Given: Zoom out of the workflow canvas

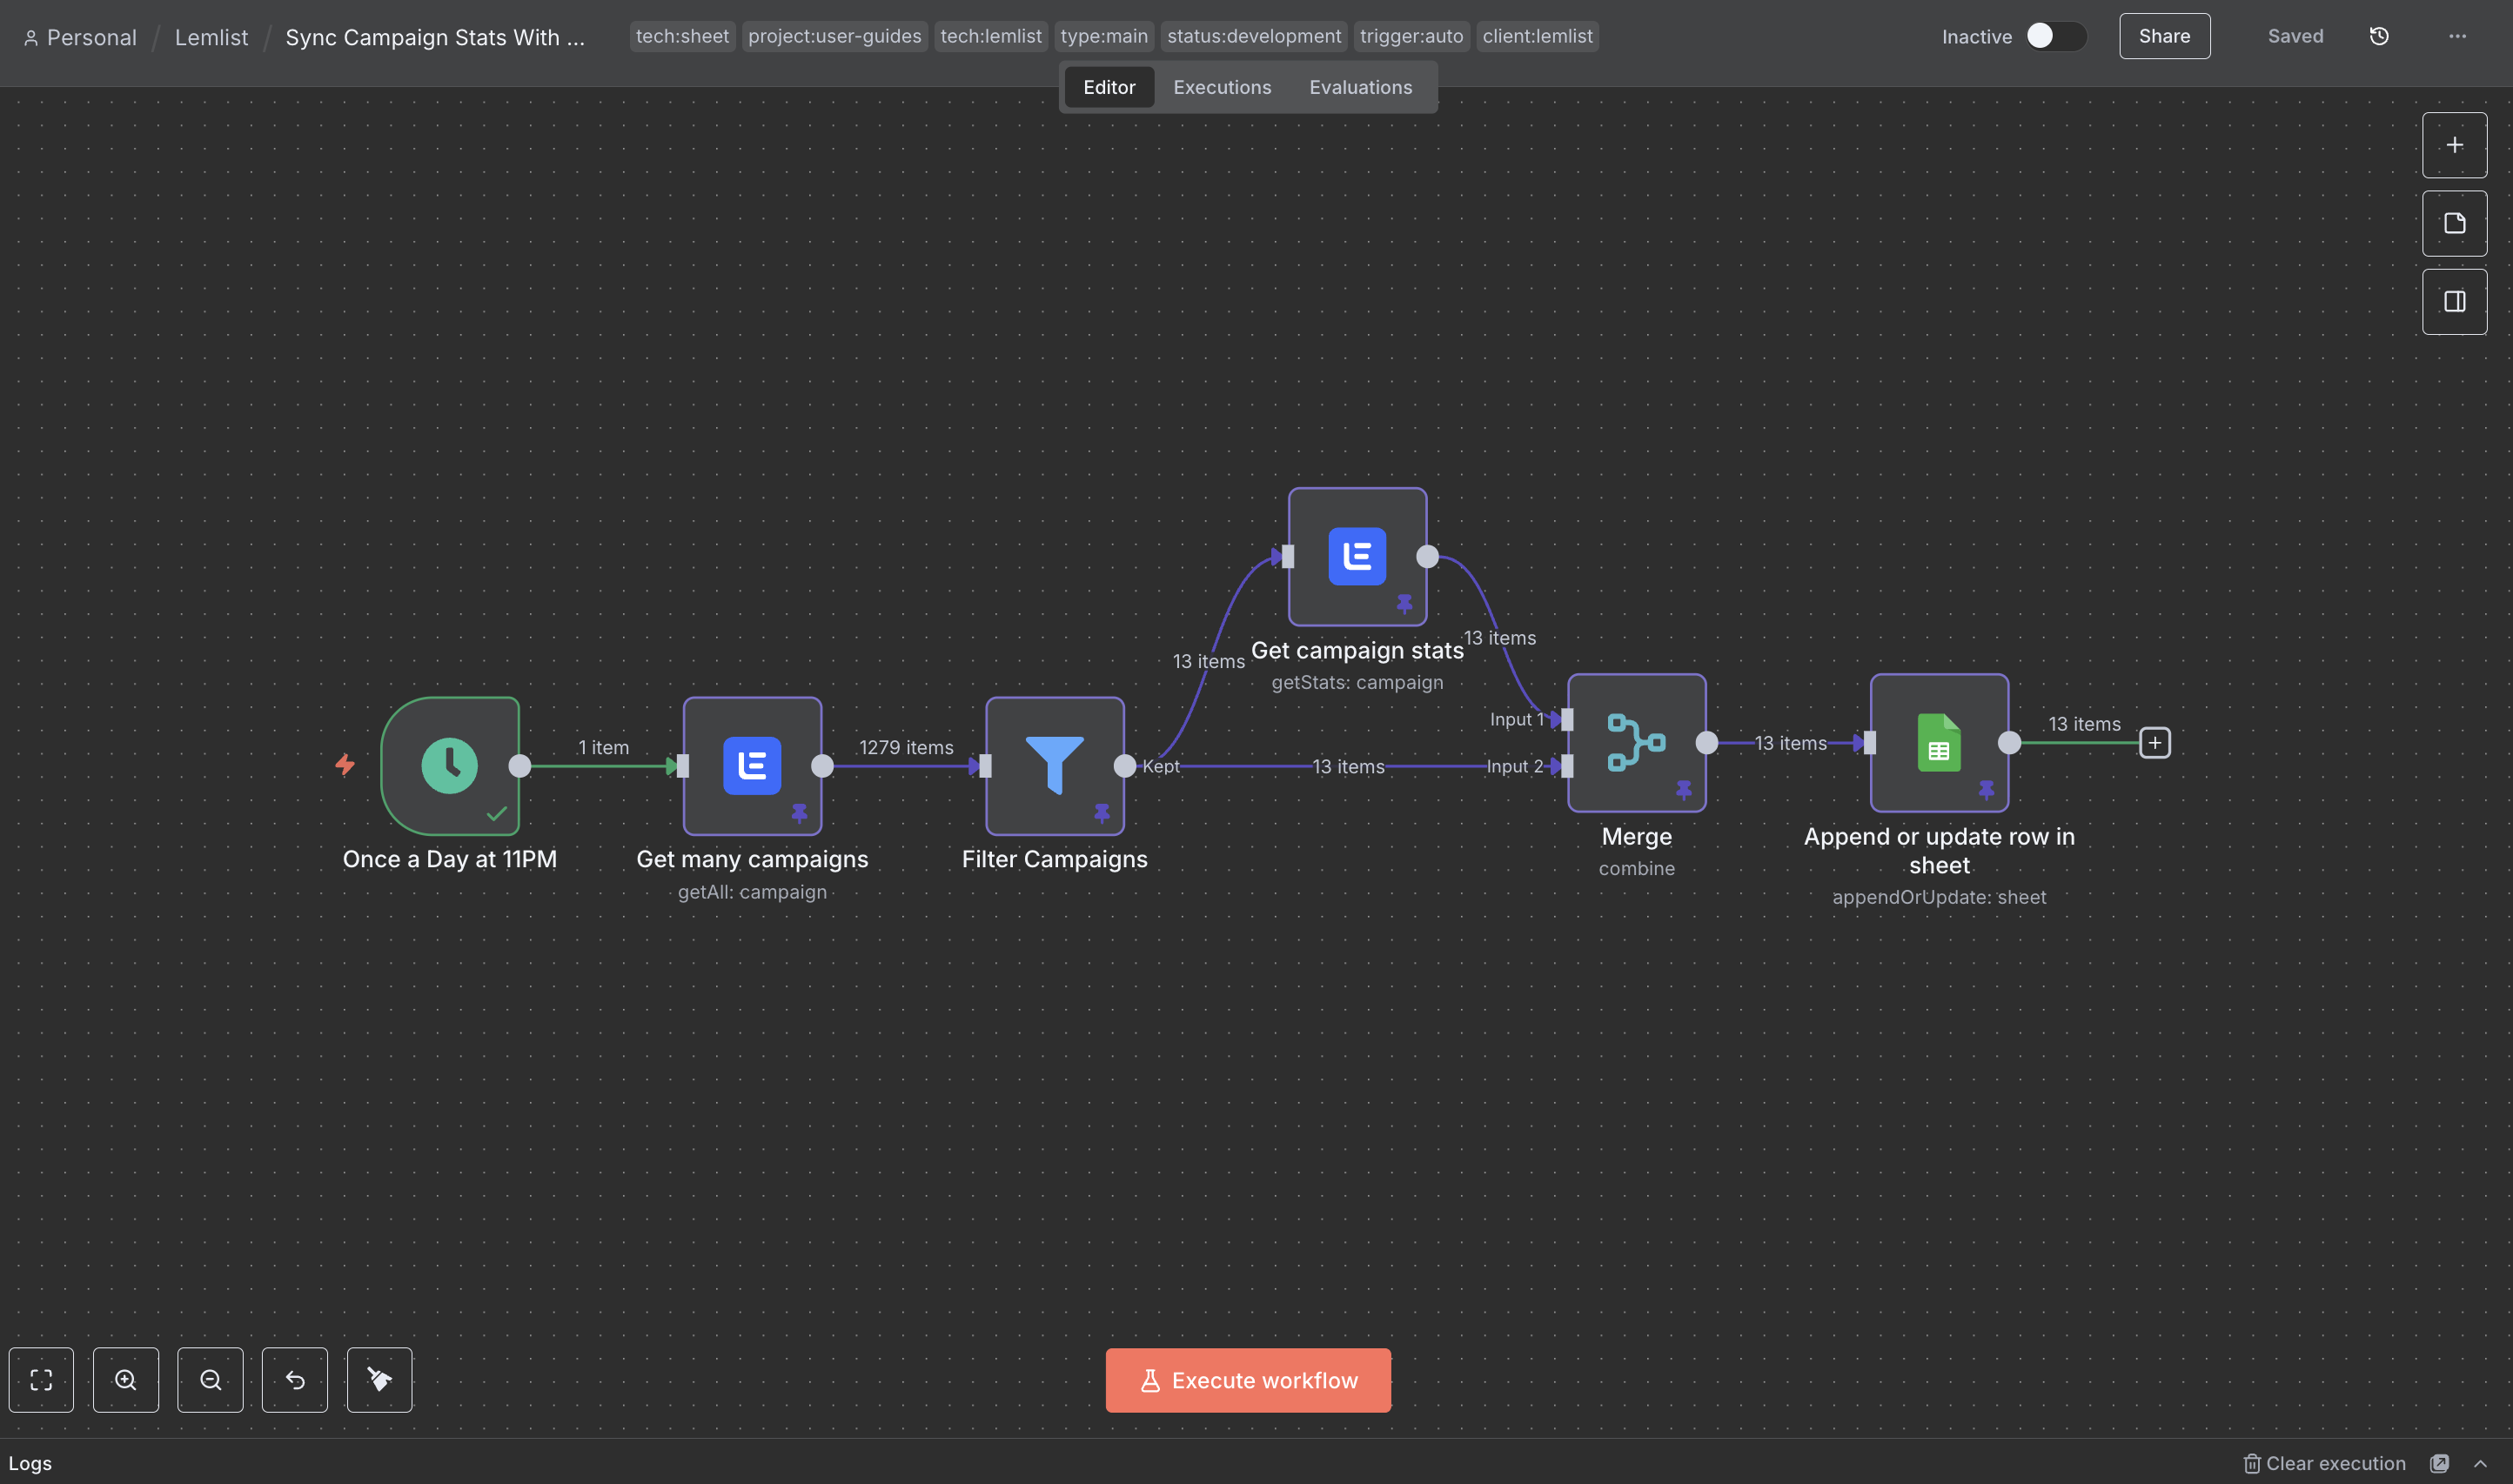Looking at the screenshot, I should coord(210,1380).
